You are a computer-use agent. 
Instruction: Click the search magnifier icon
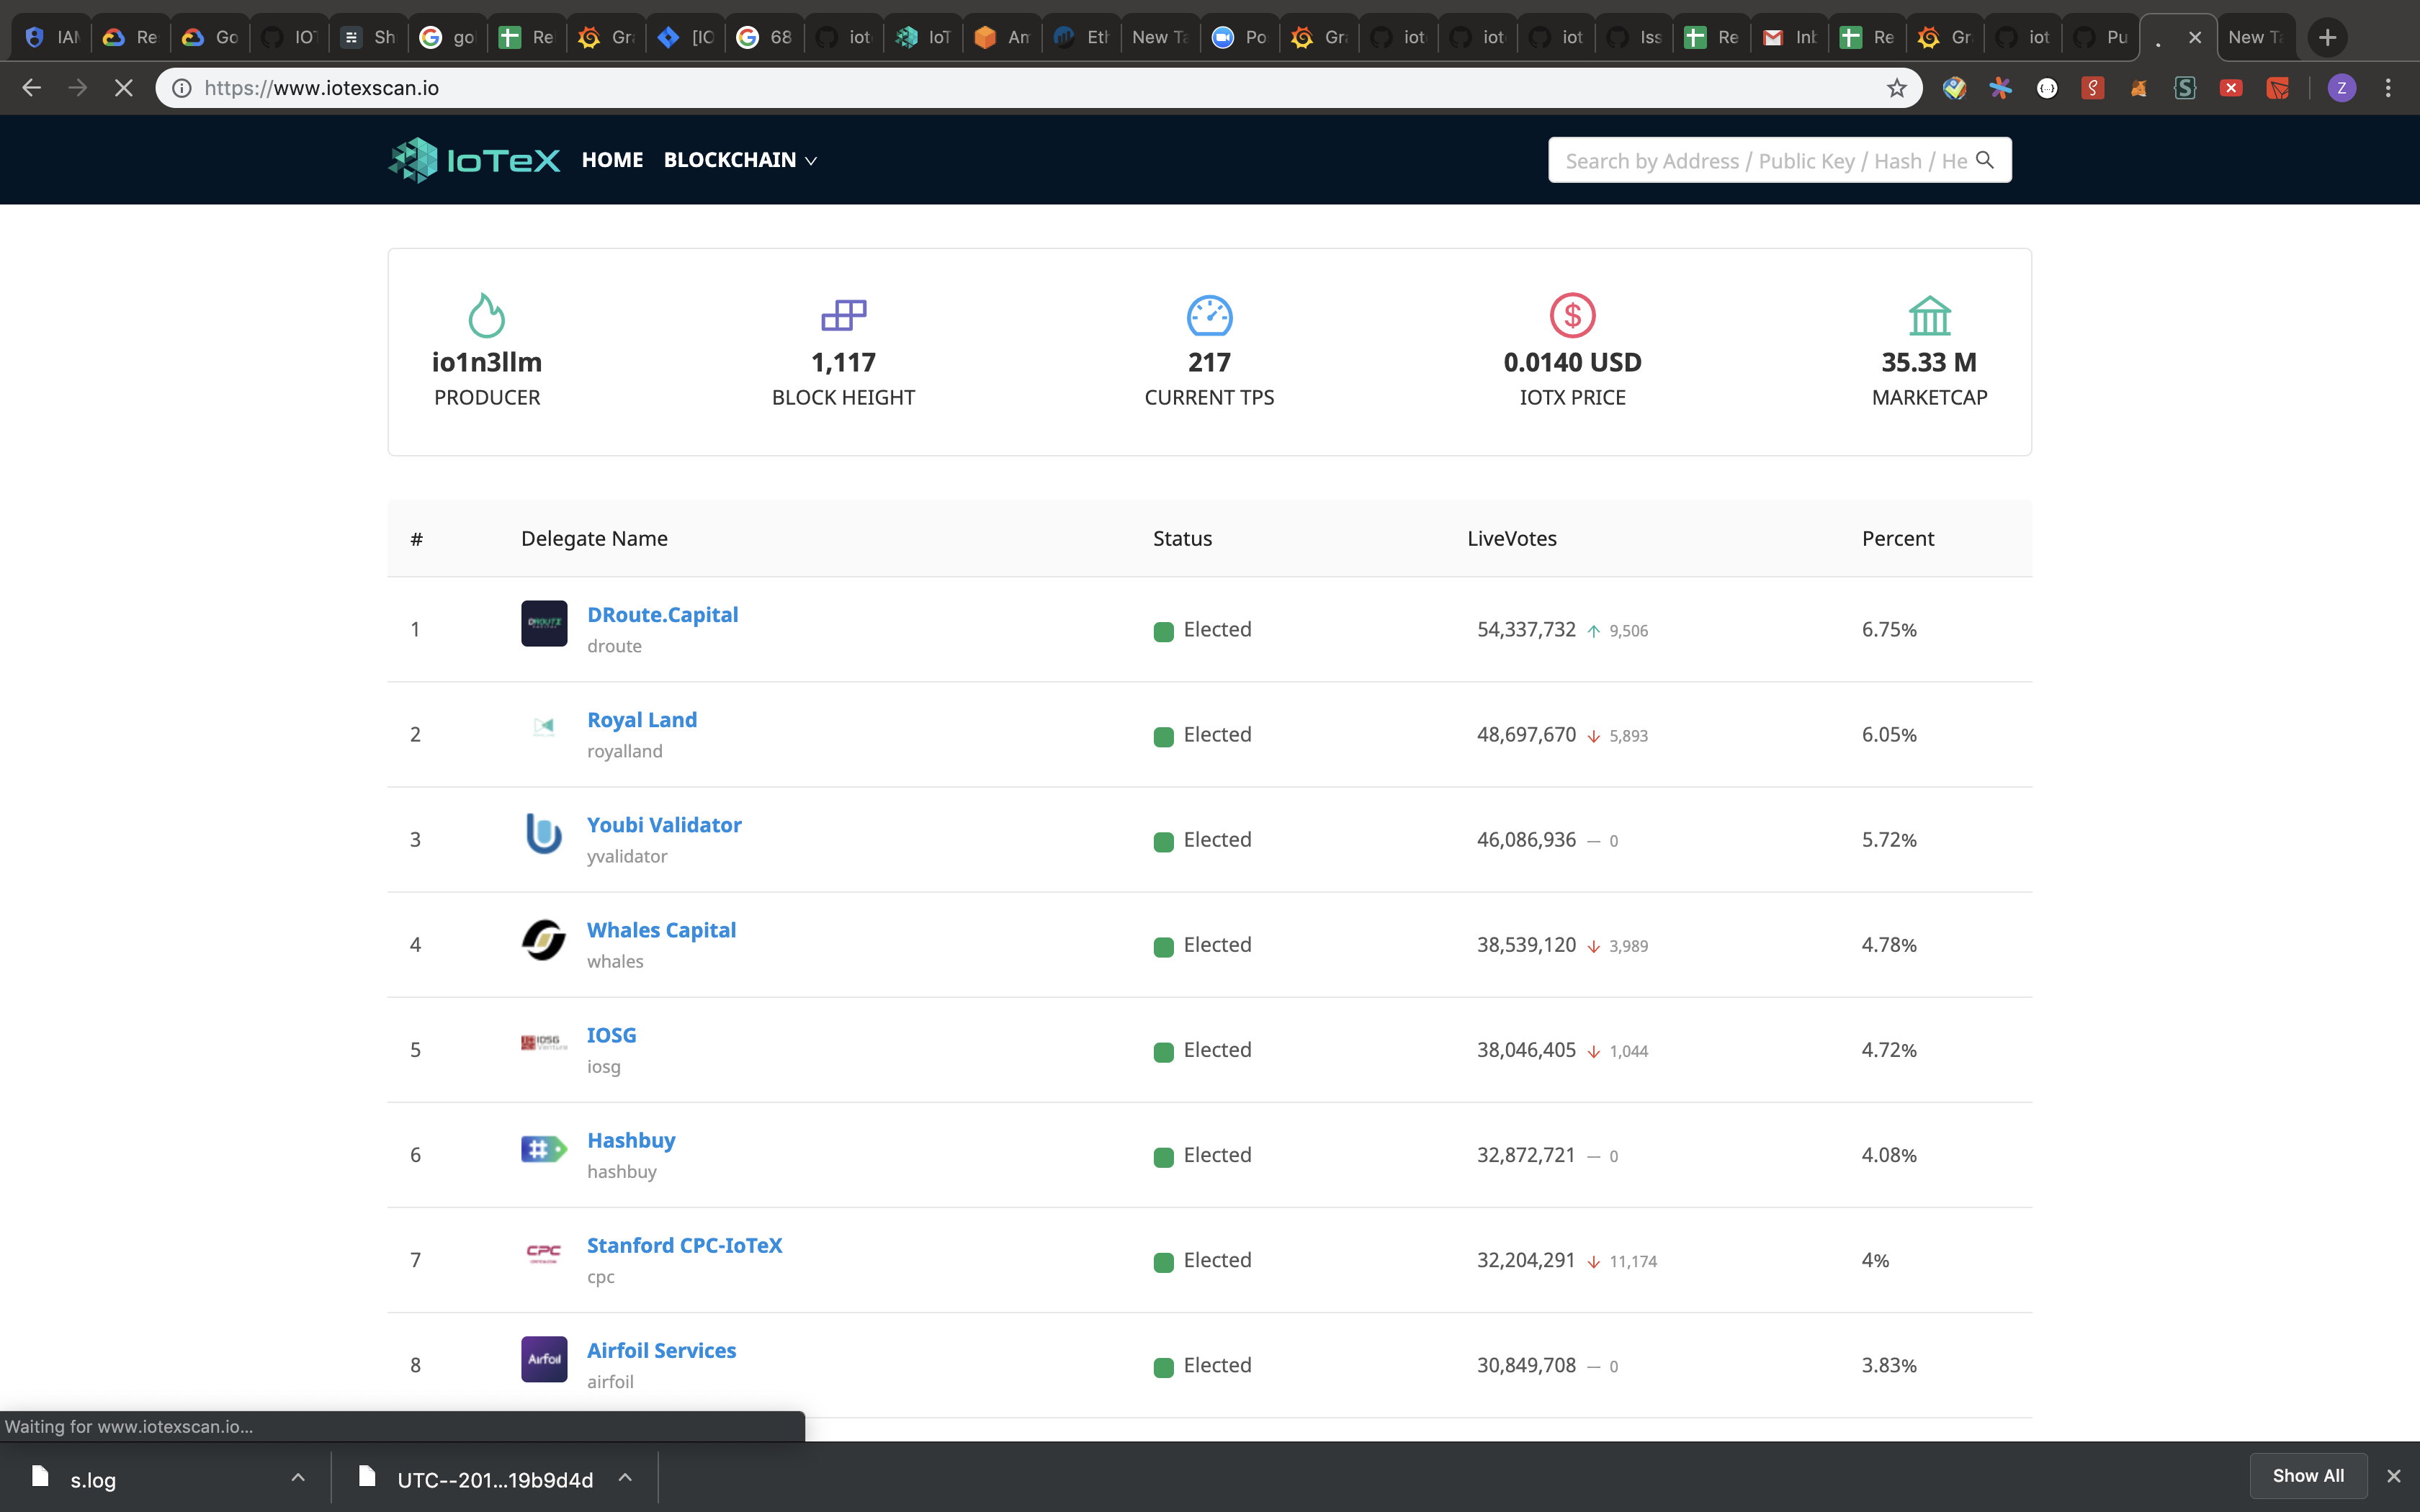tap(1984, 160)
